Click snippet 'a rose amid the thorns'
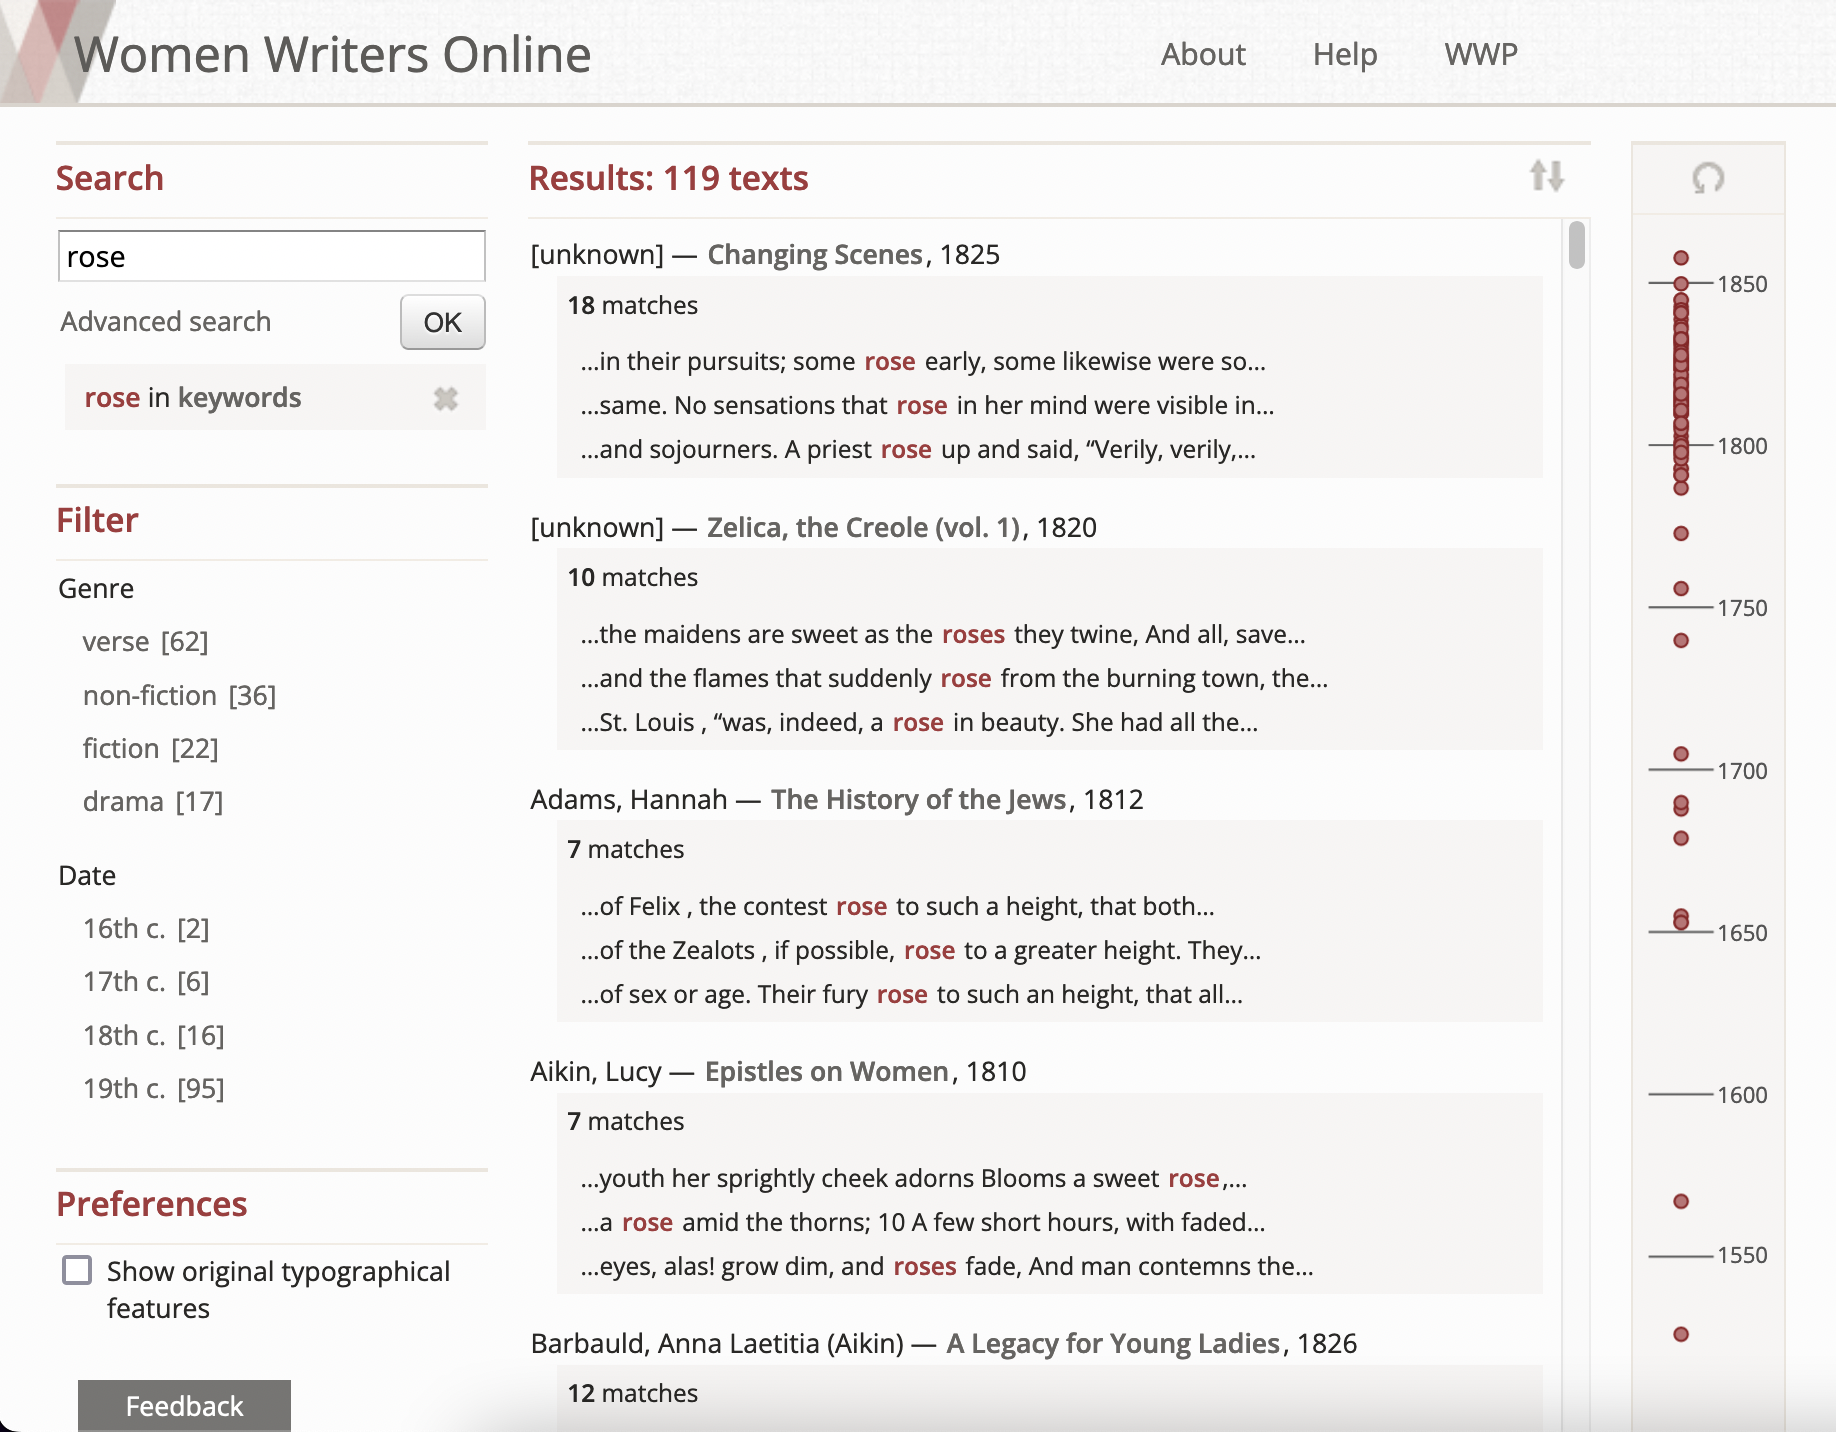Screen dimensions: 1836x1432 coord(923,1222)
